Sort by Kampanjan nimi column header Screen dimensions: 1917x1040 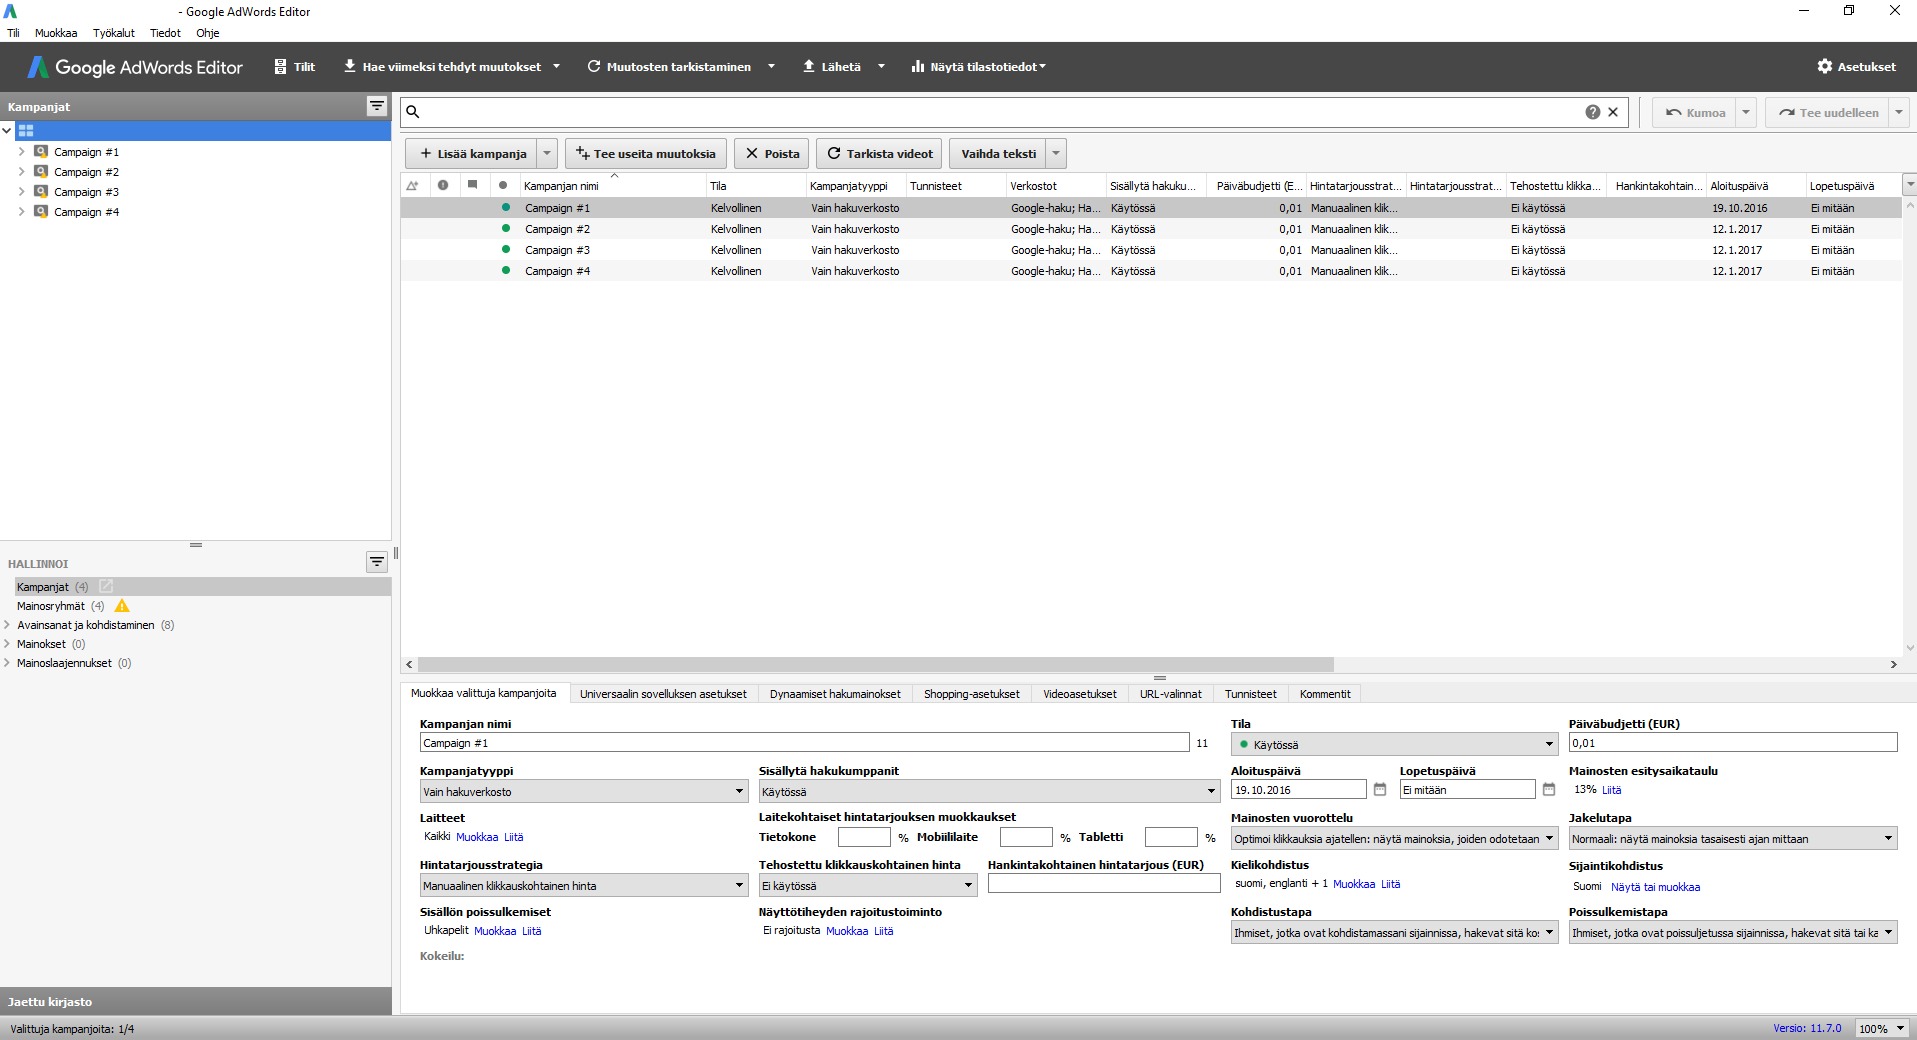pos(613,186)
